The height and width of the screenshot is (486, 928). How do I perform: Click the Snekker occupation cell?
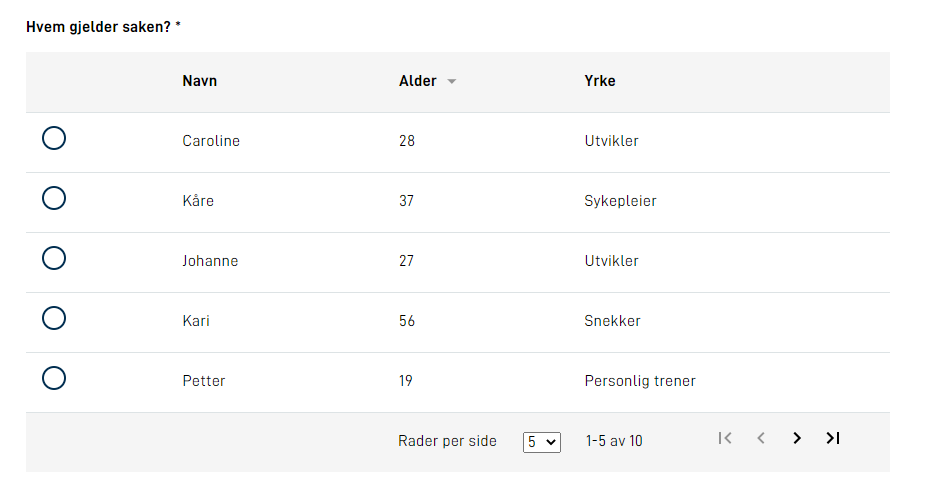click(612, 321)
